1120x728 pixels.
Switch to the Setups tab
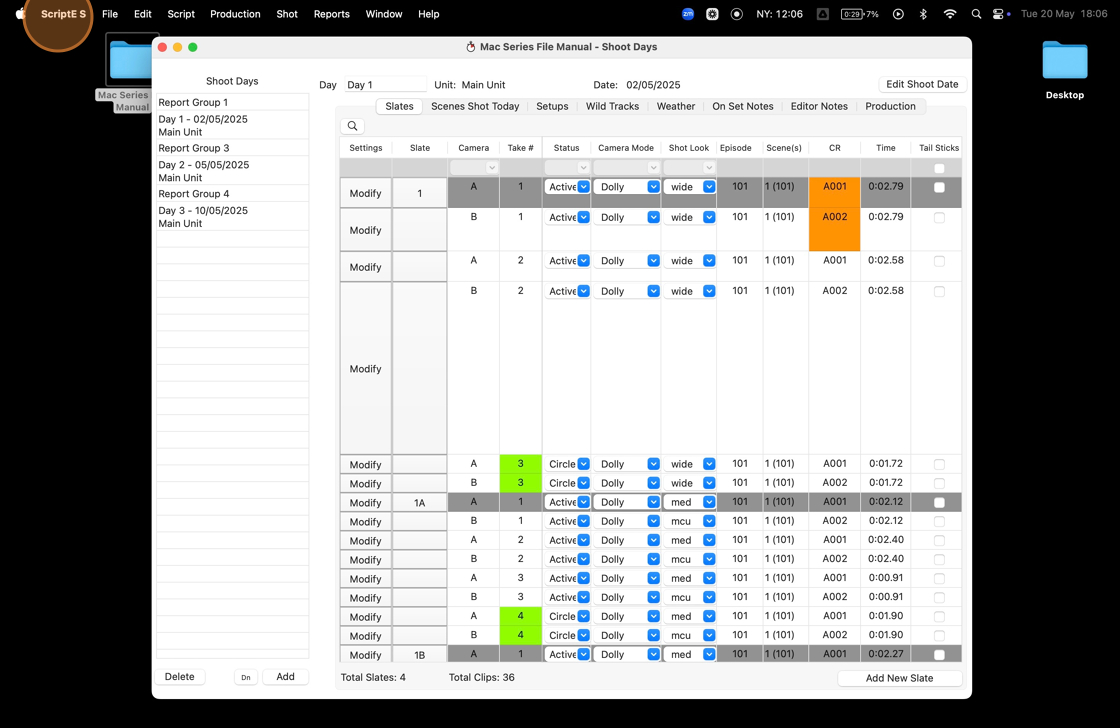552,106
